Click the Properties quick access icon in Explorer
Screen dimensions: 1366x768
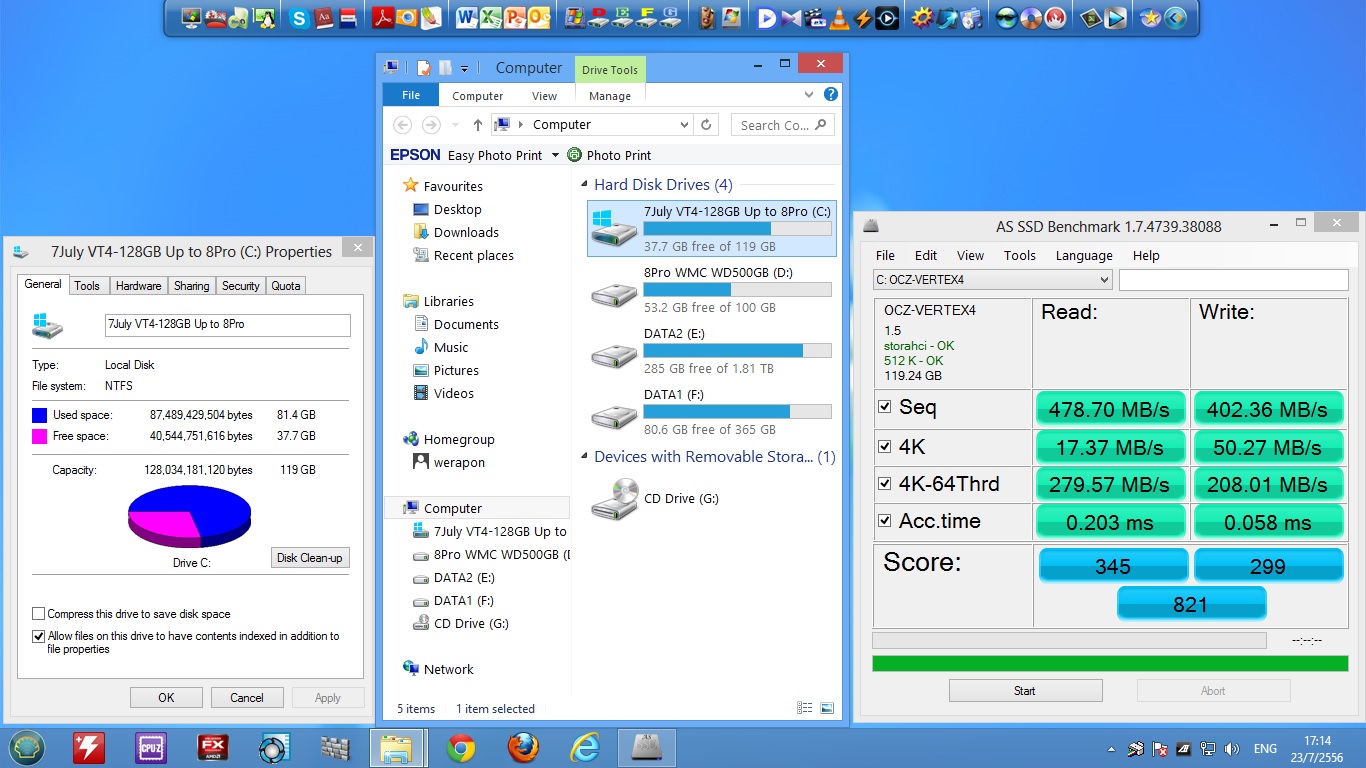pos(423,68)
